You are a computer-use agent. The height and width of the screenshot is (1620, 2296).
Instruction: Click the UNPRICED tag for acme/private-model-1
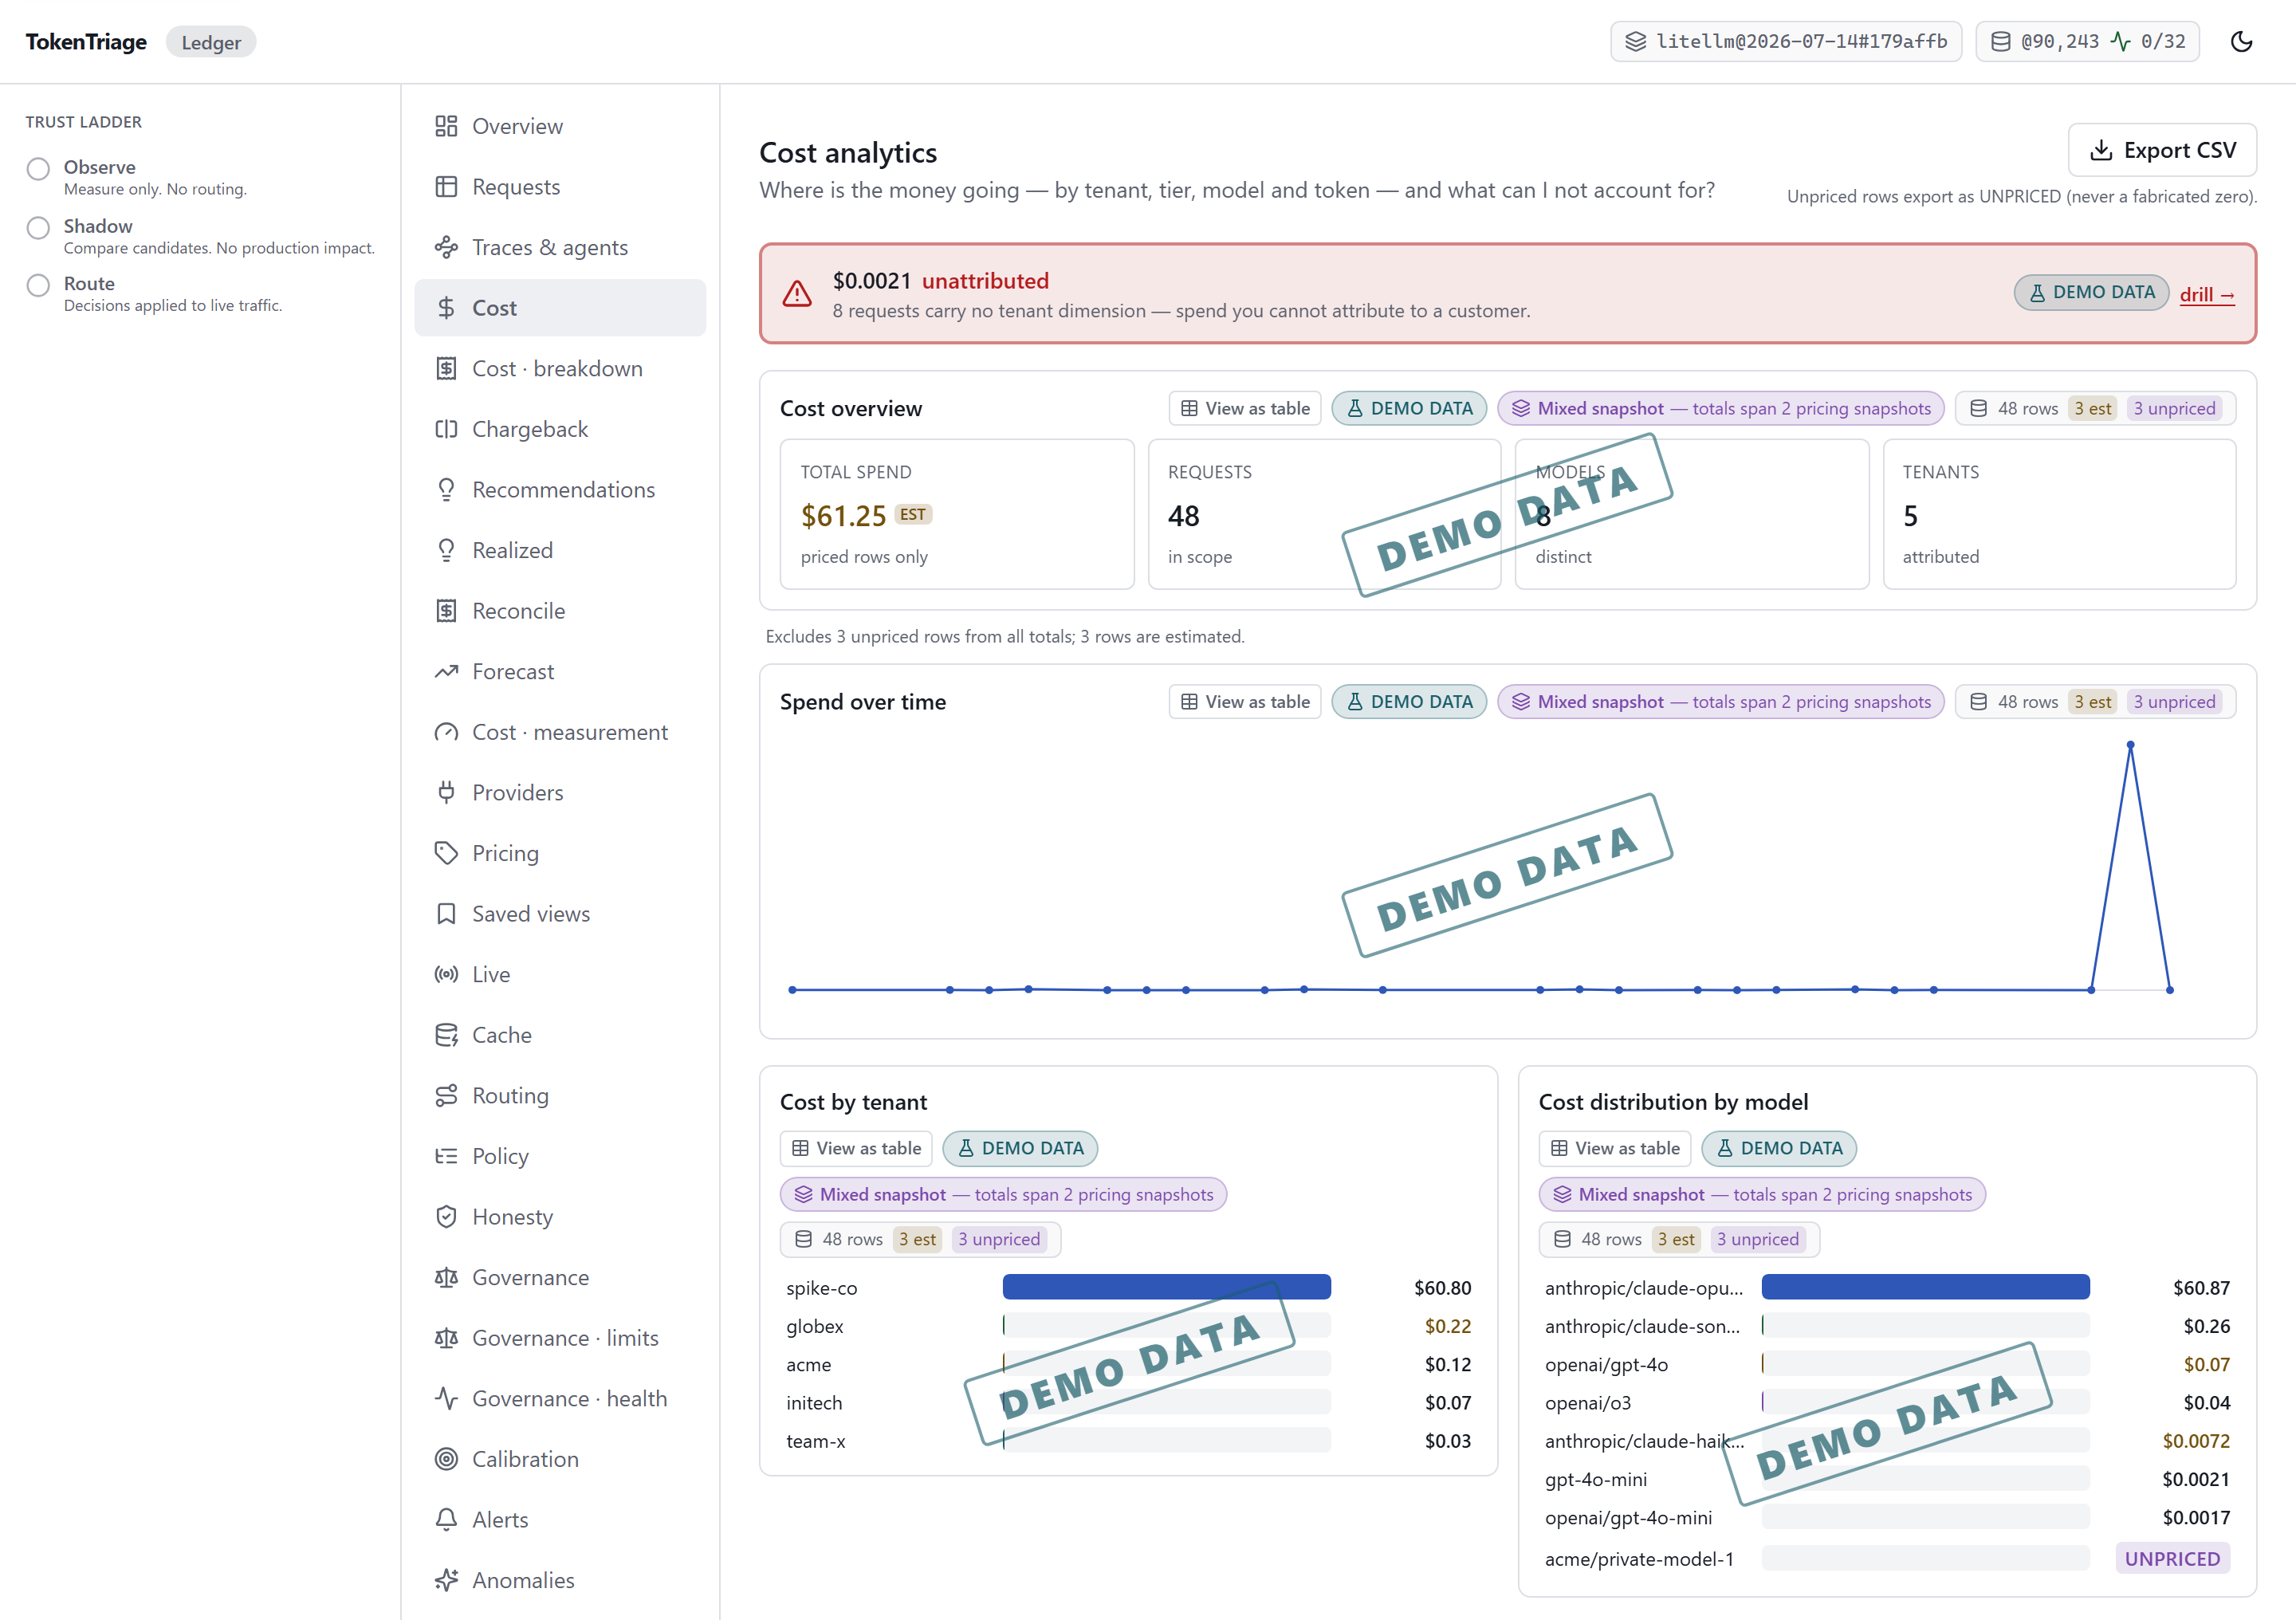pyautogui.click(x=2172, y=1558)
